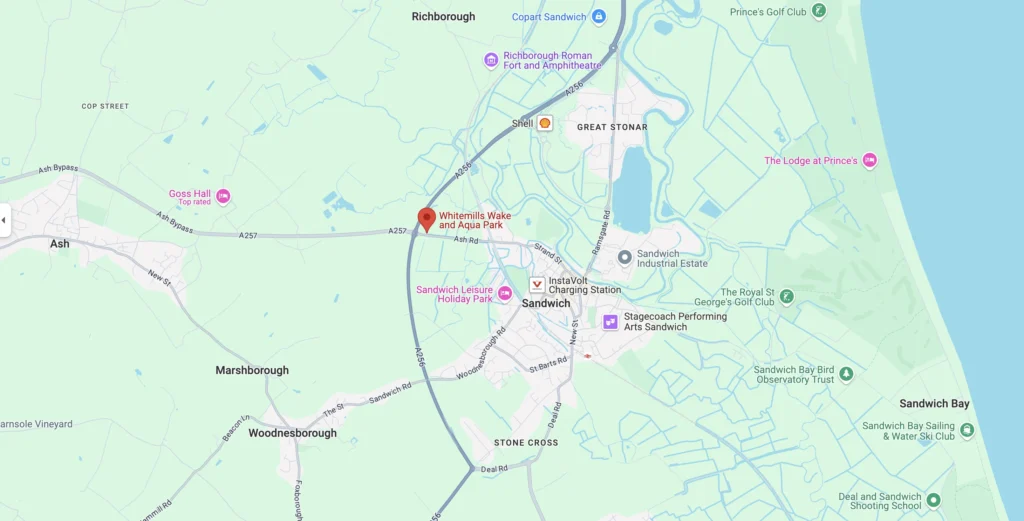Select the Sandwich town name label

coord(546,304)
